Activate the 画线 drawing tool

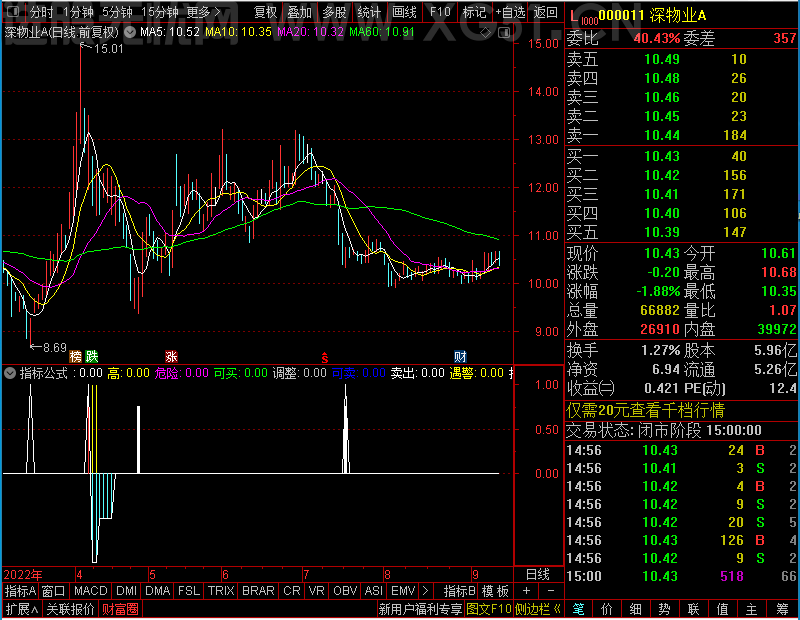(404, 11)
